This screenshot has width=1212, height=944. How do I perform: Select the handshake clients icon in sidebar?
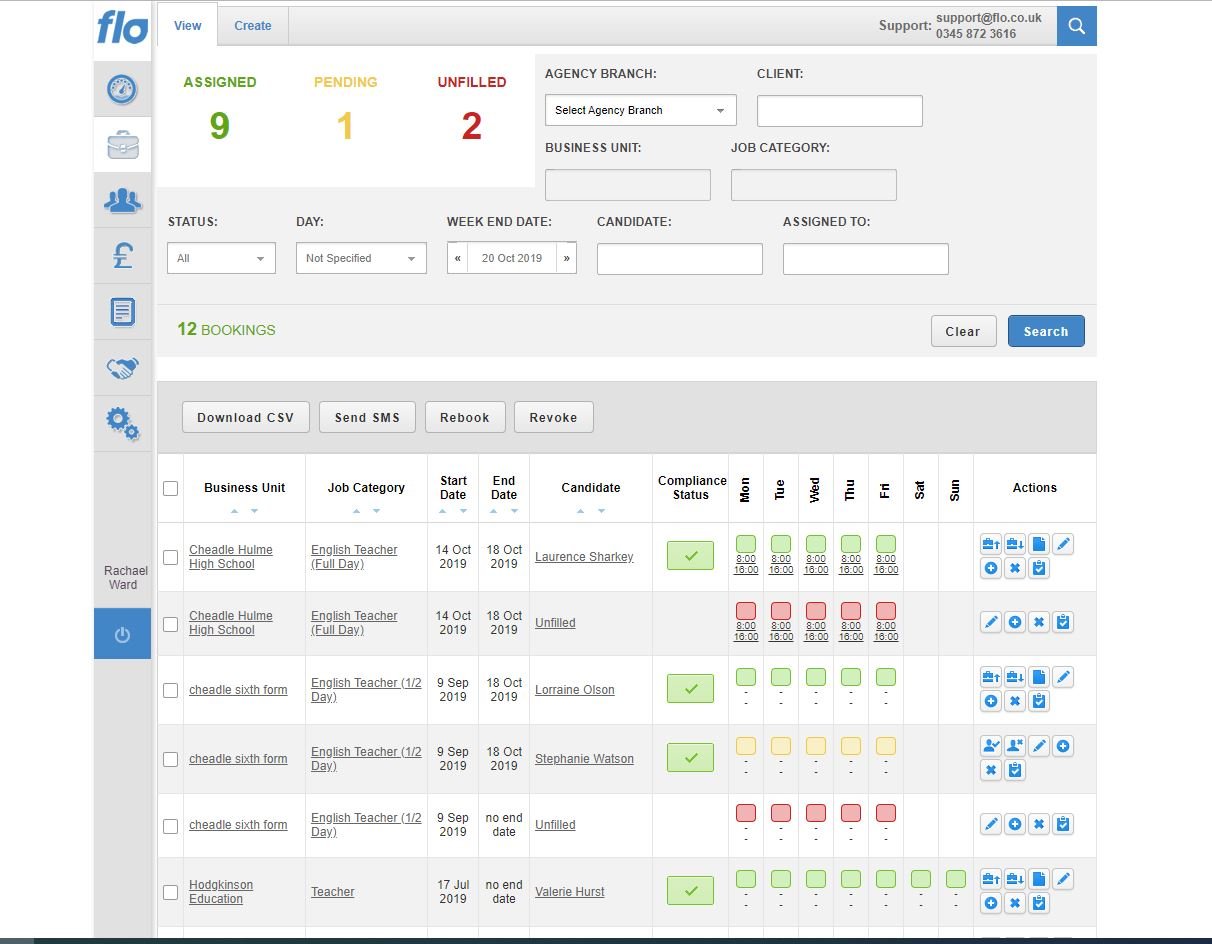(122, 367)
